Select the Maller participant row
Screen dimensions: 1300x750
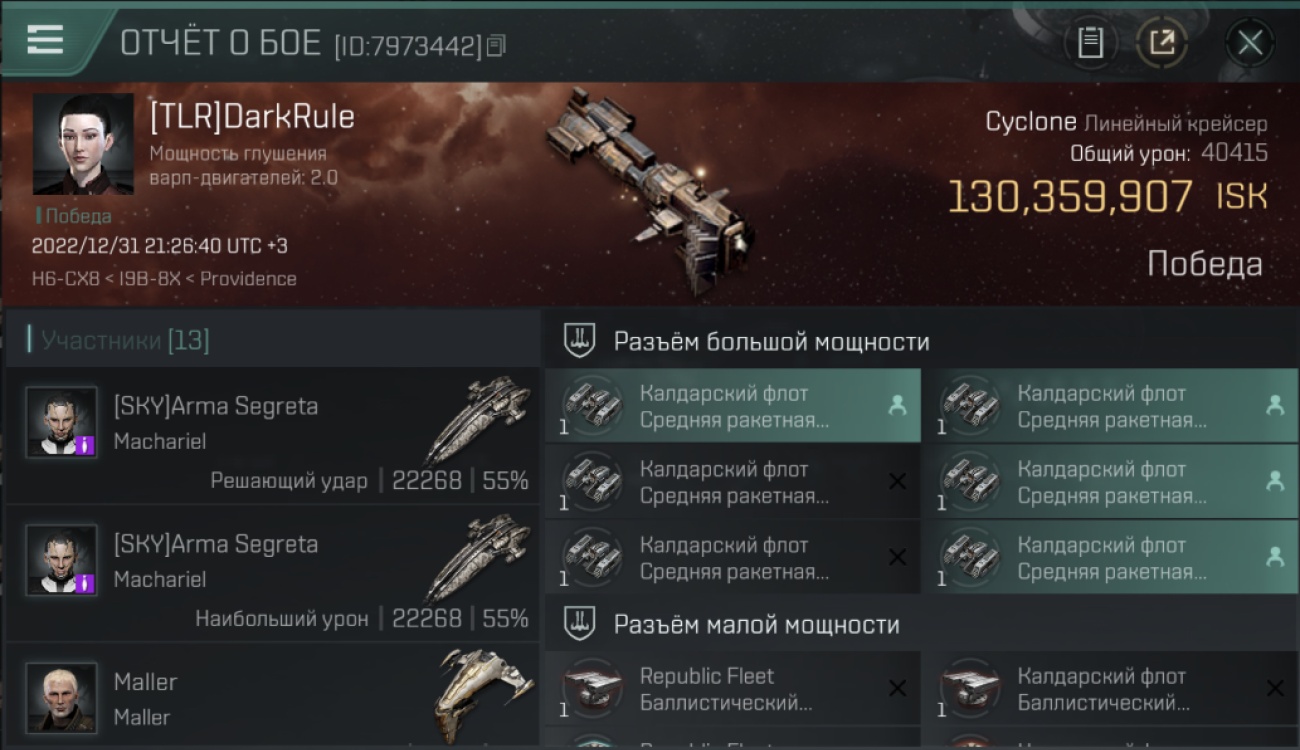tap(273, 696)
